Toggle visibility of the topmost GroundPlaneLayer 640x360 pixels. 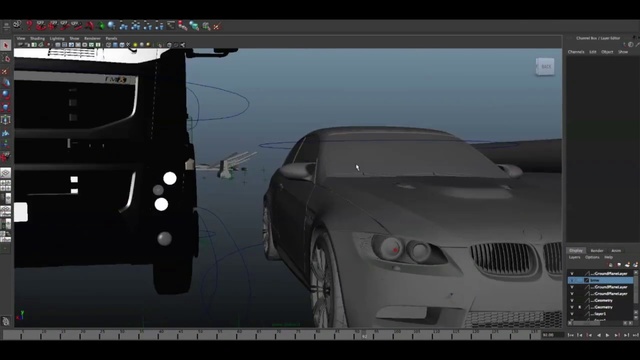(x=572, y=273)
